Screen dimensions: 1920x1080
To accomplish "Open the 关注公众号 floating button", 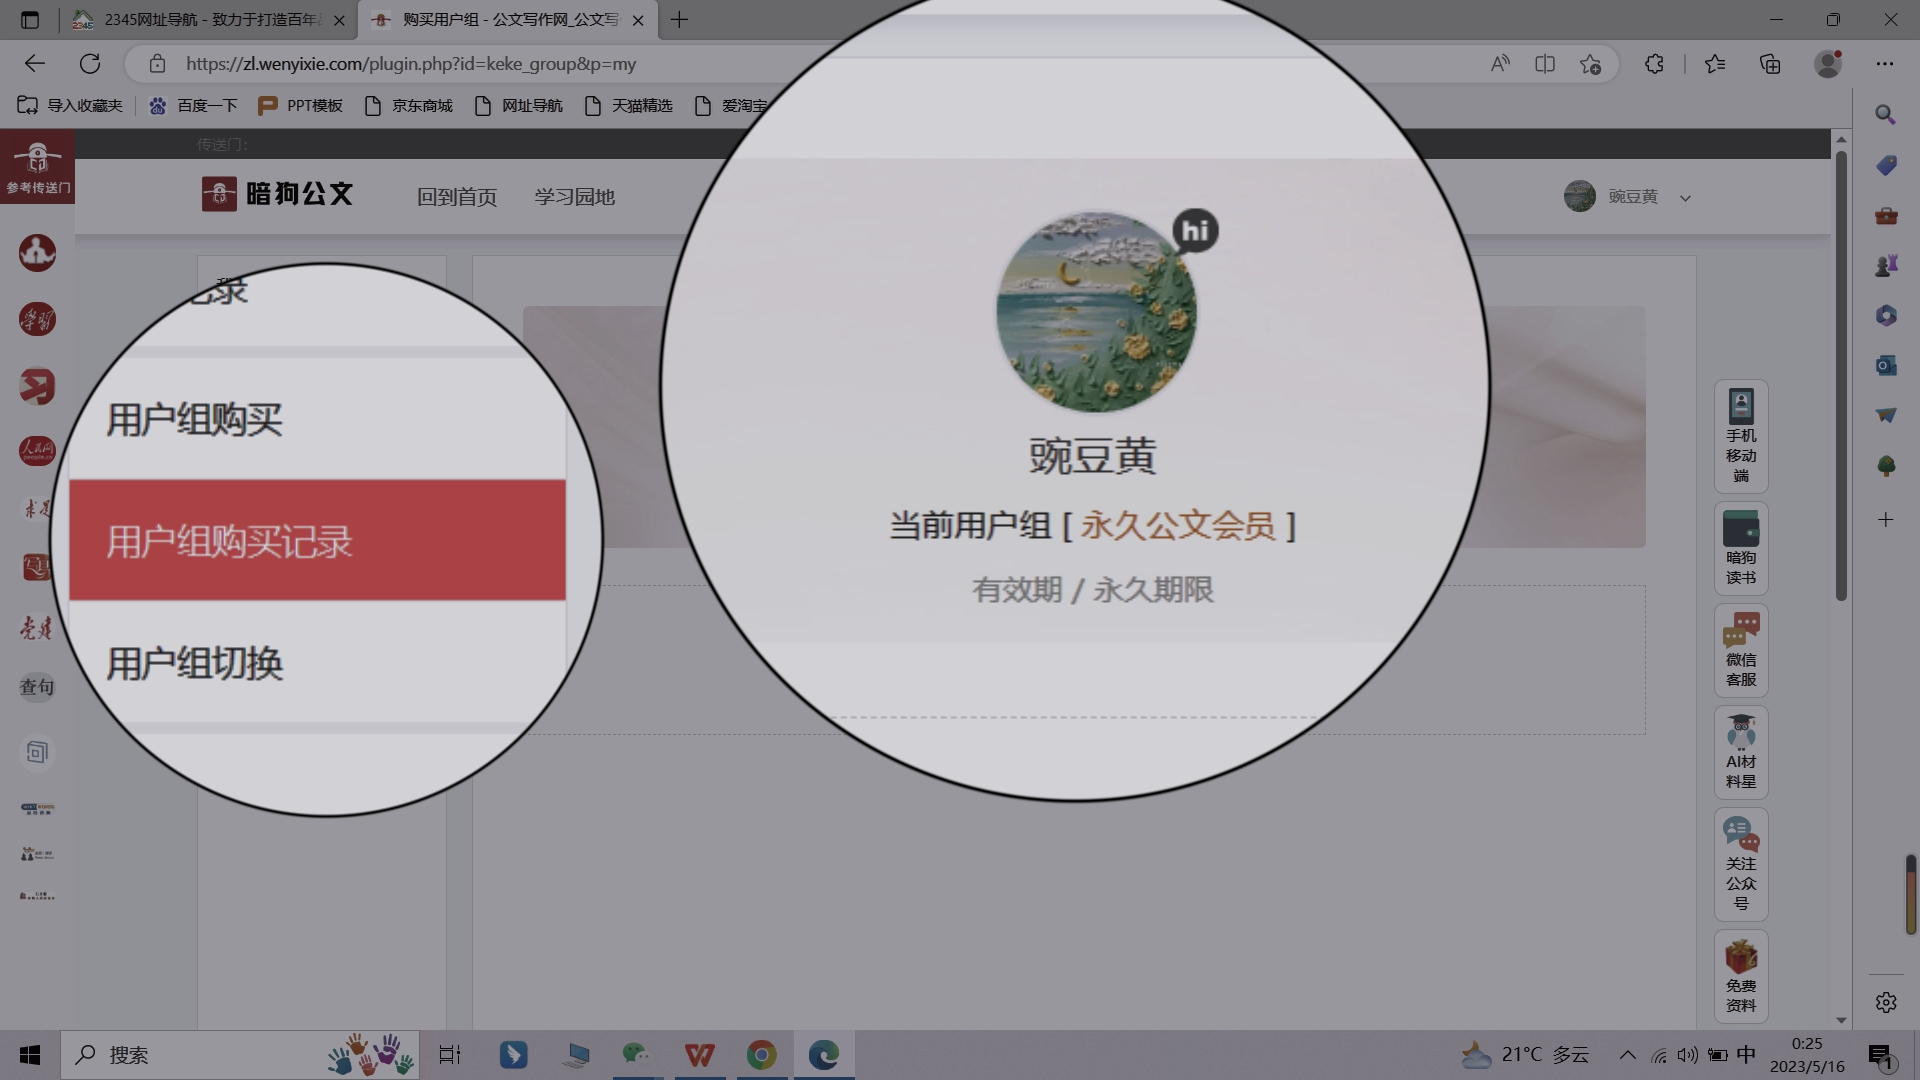I will click(1741, 864).
